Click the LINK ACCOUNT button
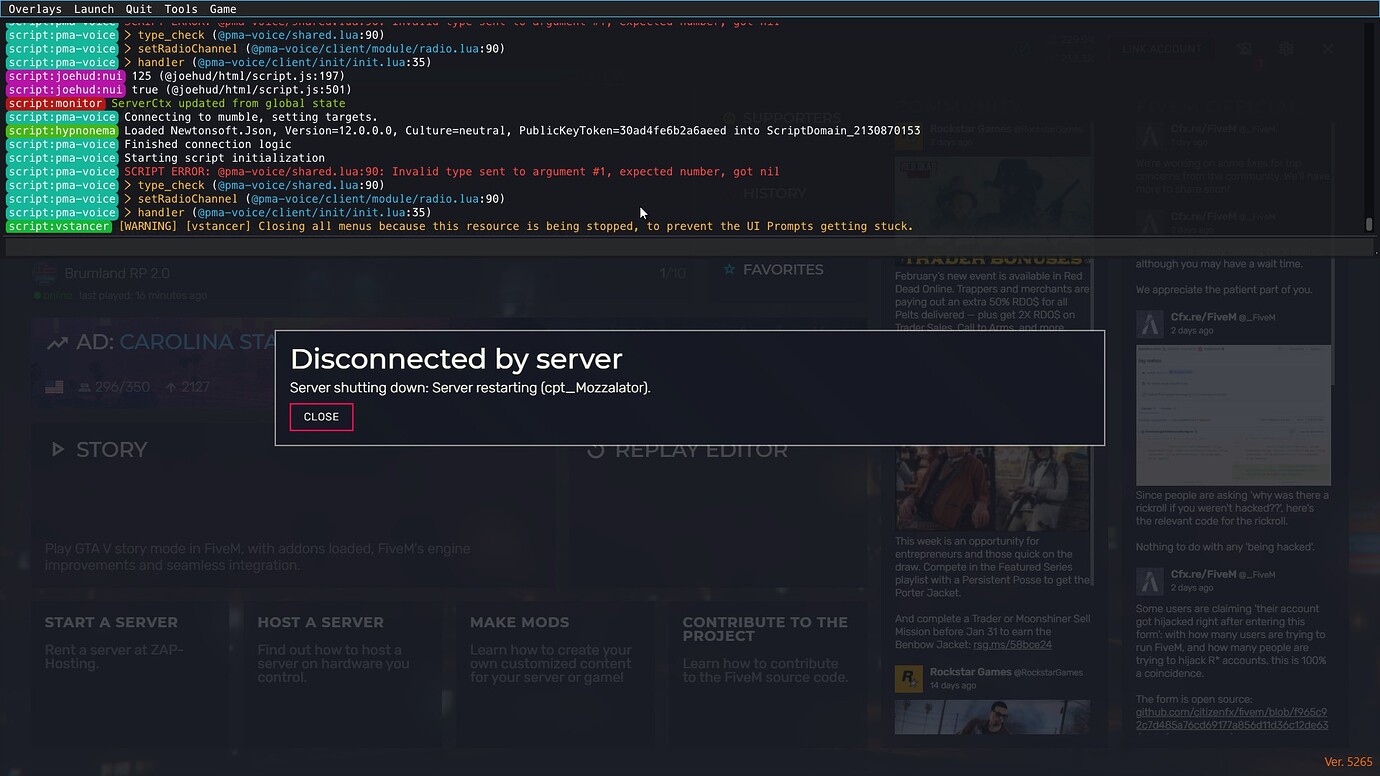The image size is (1380, 776). tap(1162, 48)
